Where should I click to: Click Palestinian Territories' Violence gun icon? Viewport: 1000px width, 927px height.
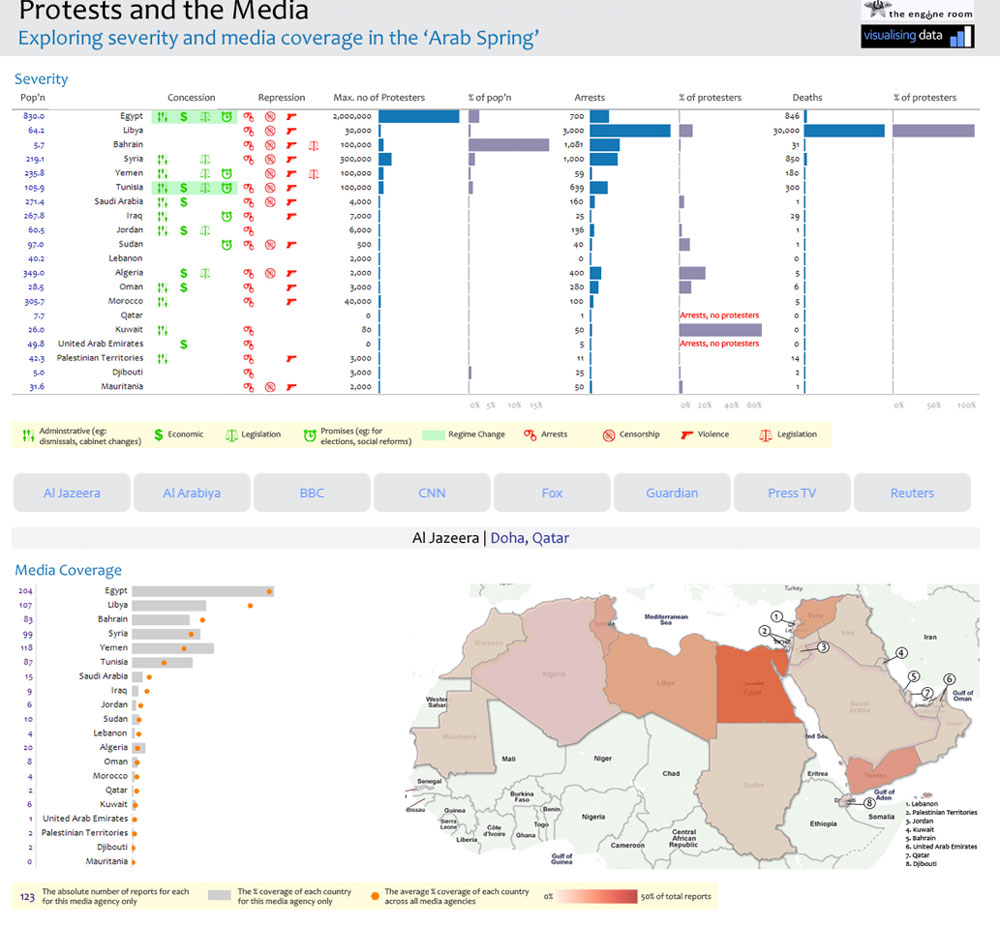click(291, 358)
